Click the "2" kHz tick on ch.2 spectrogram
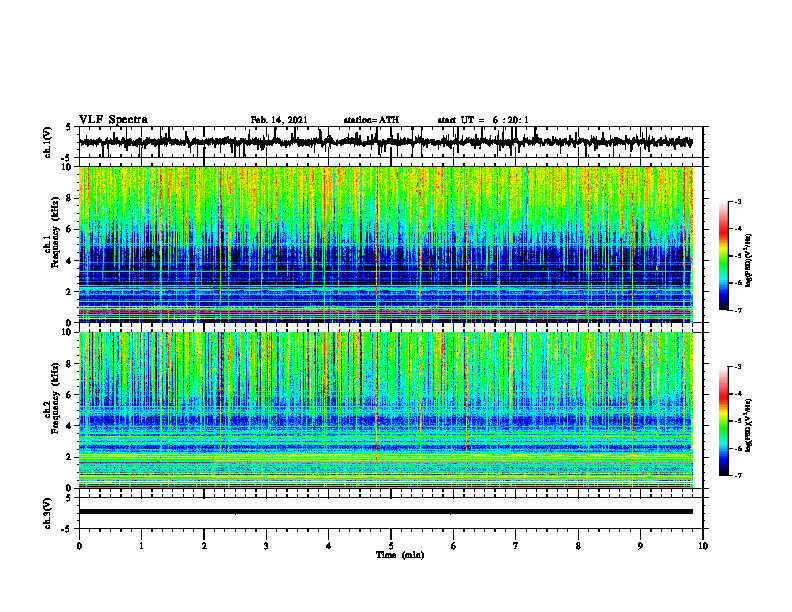Image resolution: width=792 pixels, height=612 pixels. coord(70,457)
